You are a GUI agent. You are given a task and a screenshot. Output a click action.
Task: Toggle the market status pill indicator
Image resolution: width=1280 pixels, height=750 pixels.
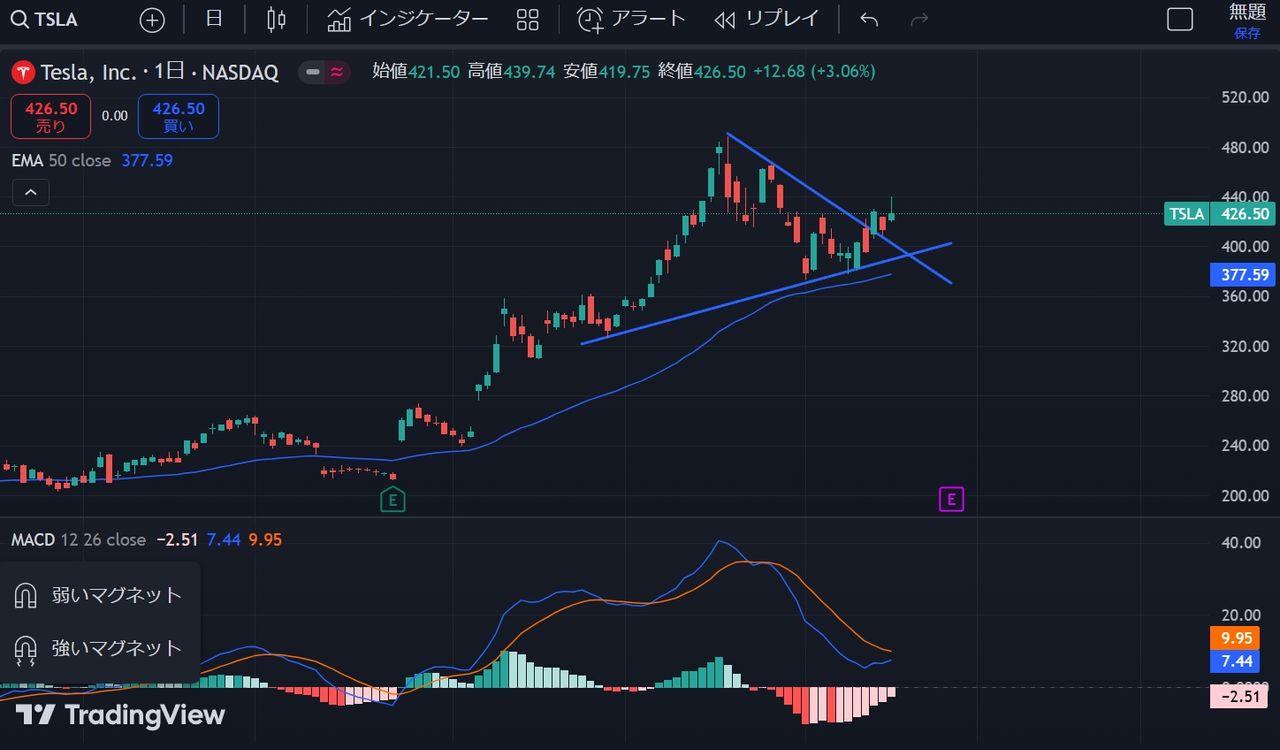click(326, 72)
